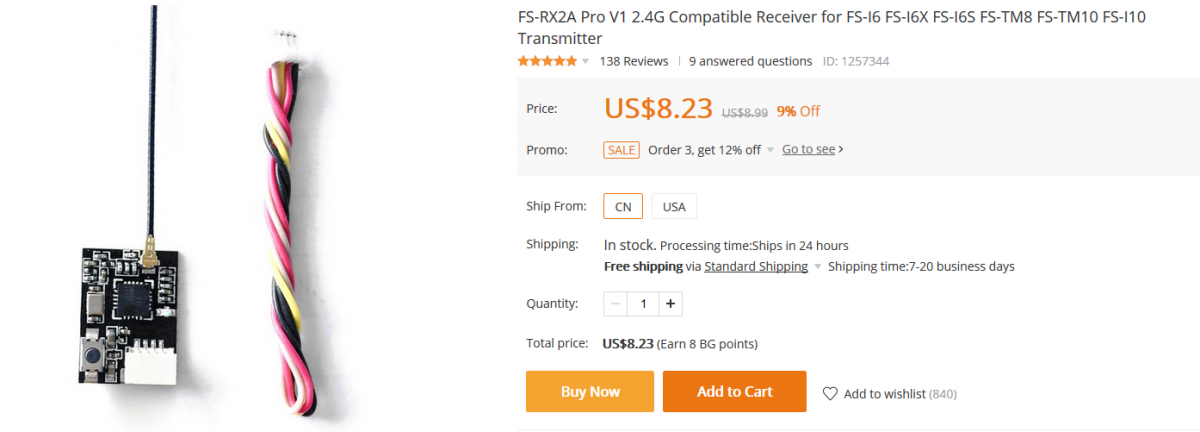The height and width of the screenshot is (432, 1200).
Task: Click the 9% Off discount label
Action: (798, 111)
